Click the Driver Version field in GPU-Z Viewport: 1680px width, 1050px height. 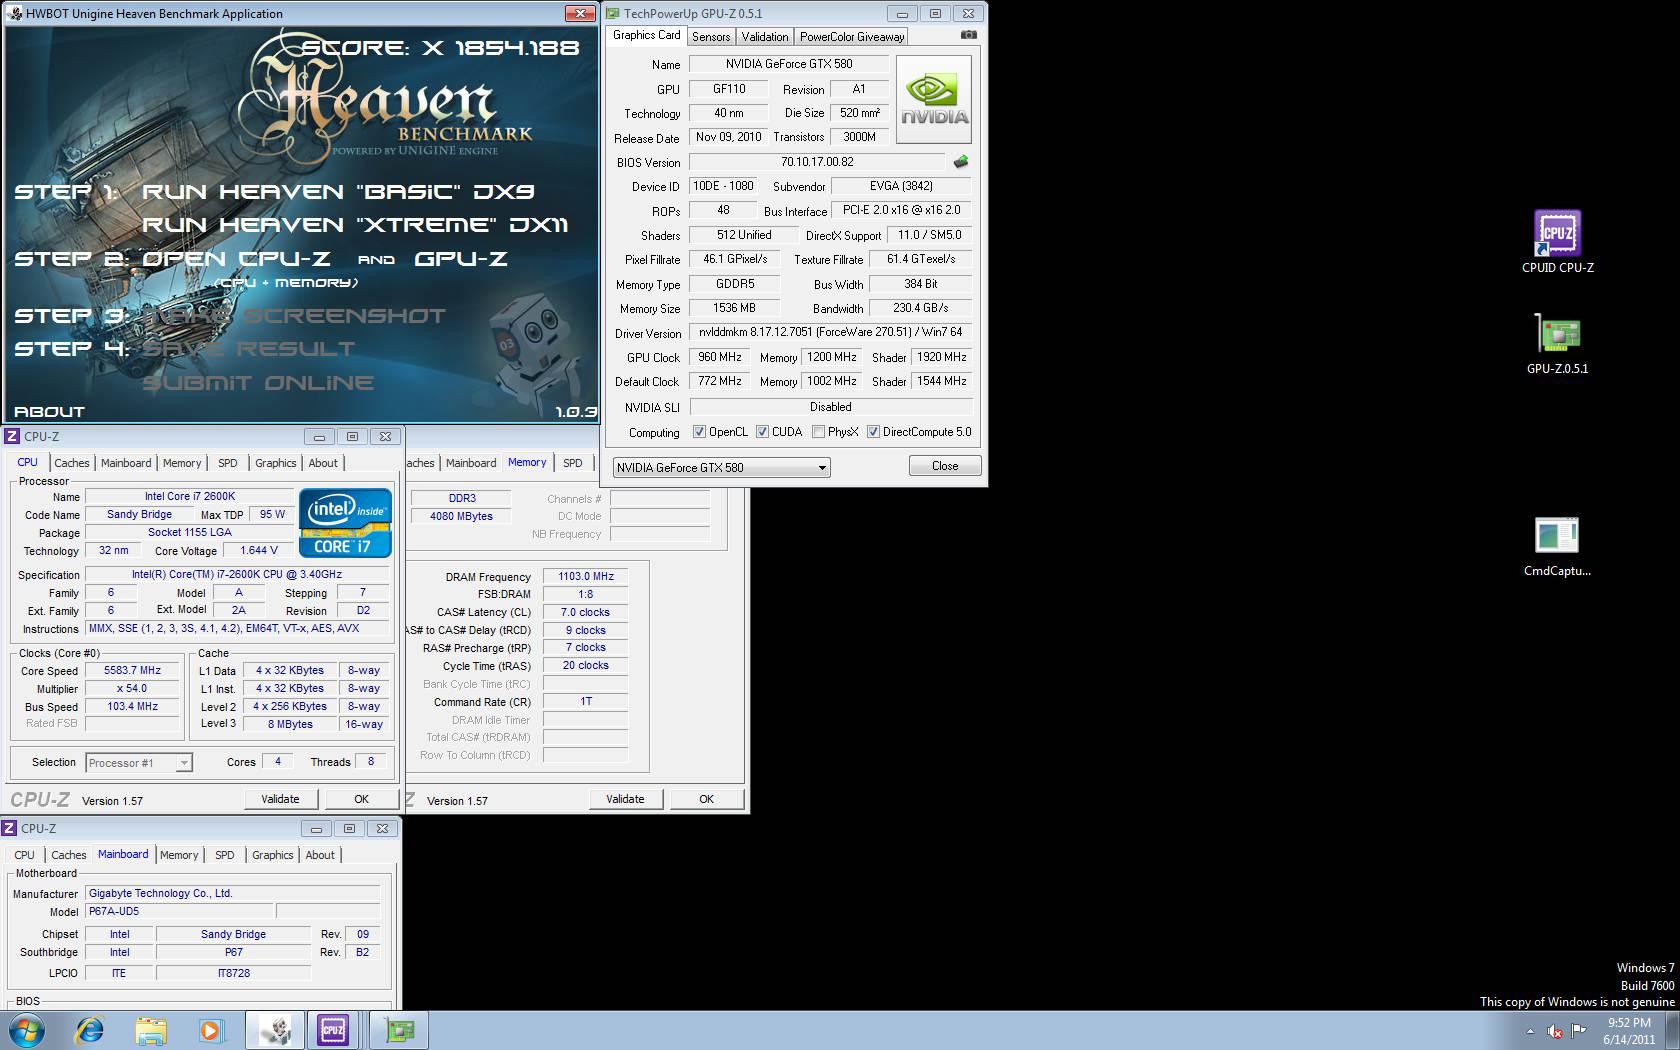[x=830, y=332]
